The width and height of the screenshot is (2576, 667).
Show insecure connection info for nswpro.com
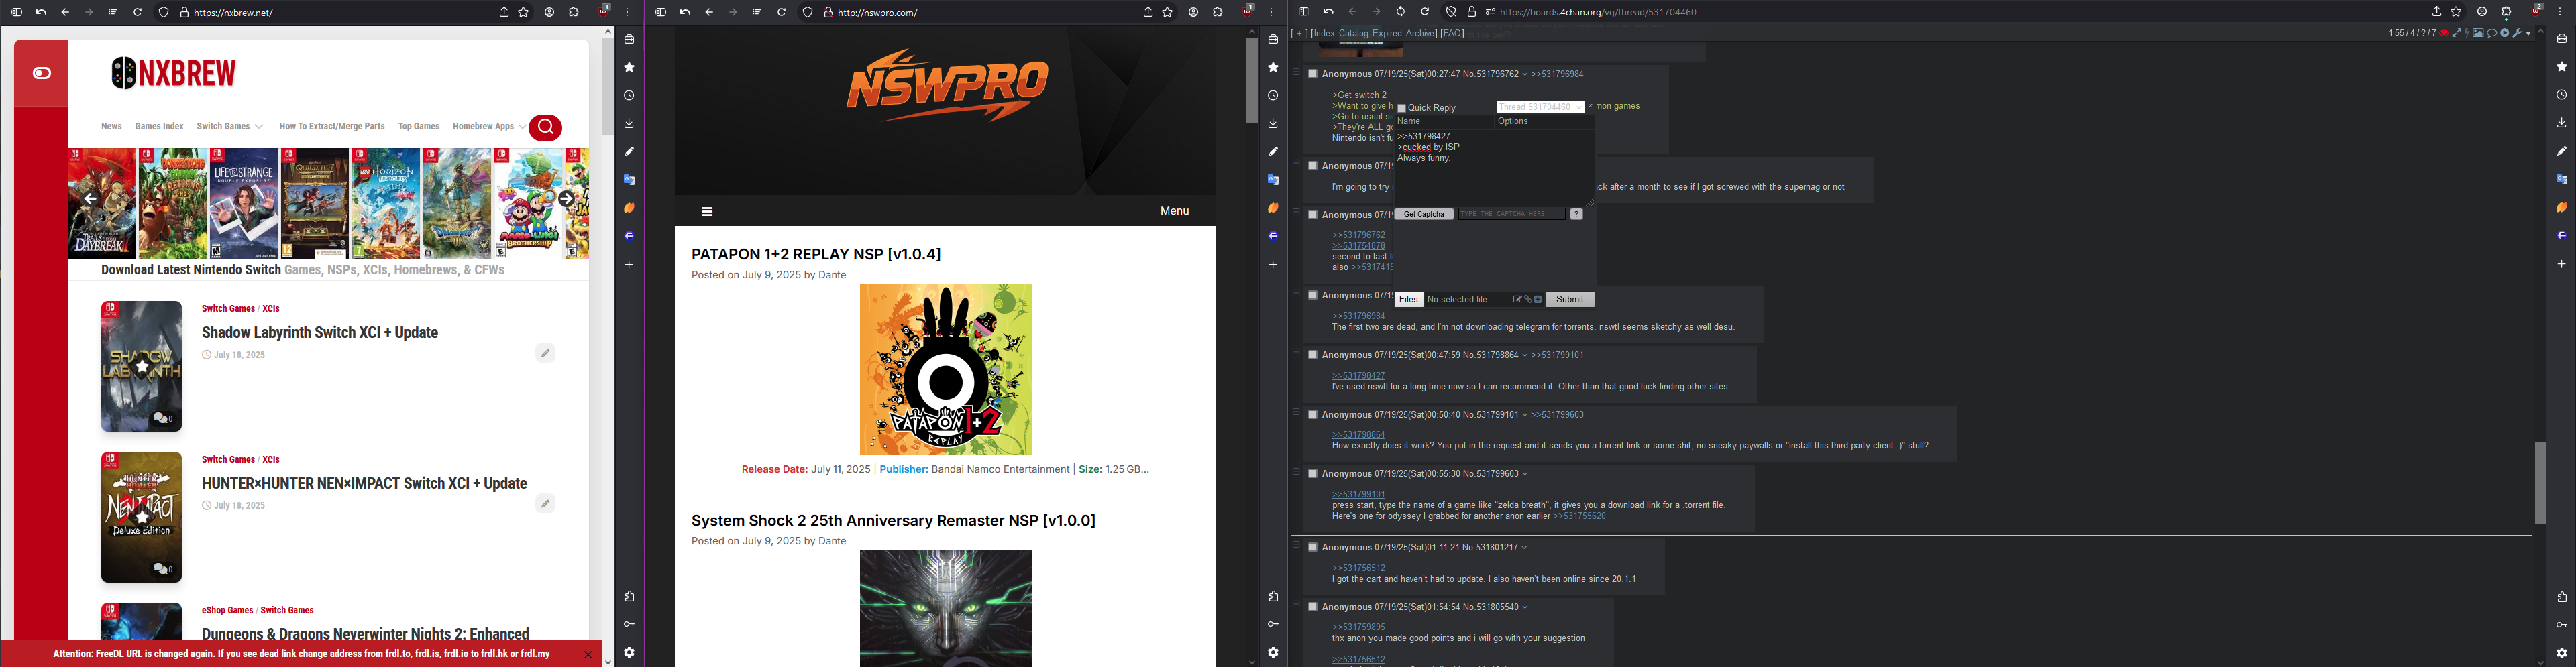pyautogui.click(x=829, y=13)
